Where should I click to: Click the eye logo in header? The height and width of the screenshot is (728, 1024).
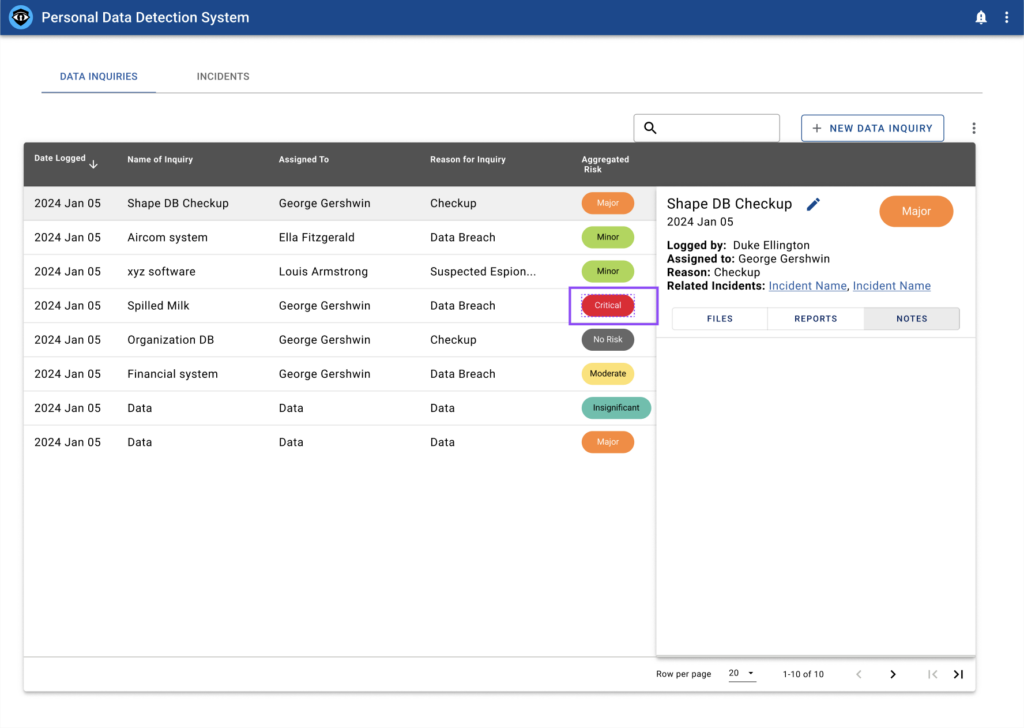(x=21, y=18)
